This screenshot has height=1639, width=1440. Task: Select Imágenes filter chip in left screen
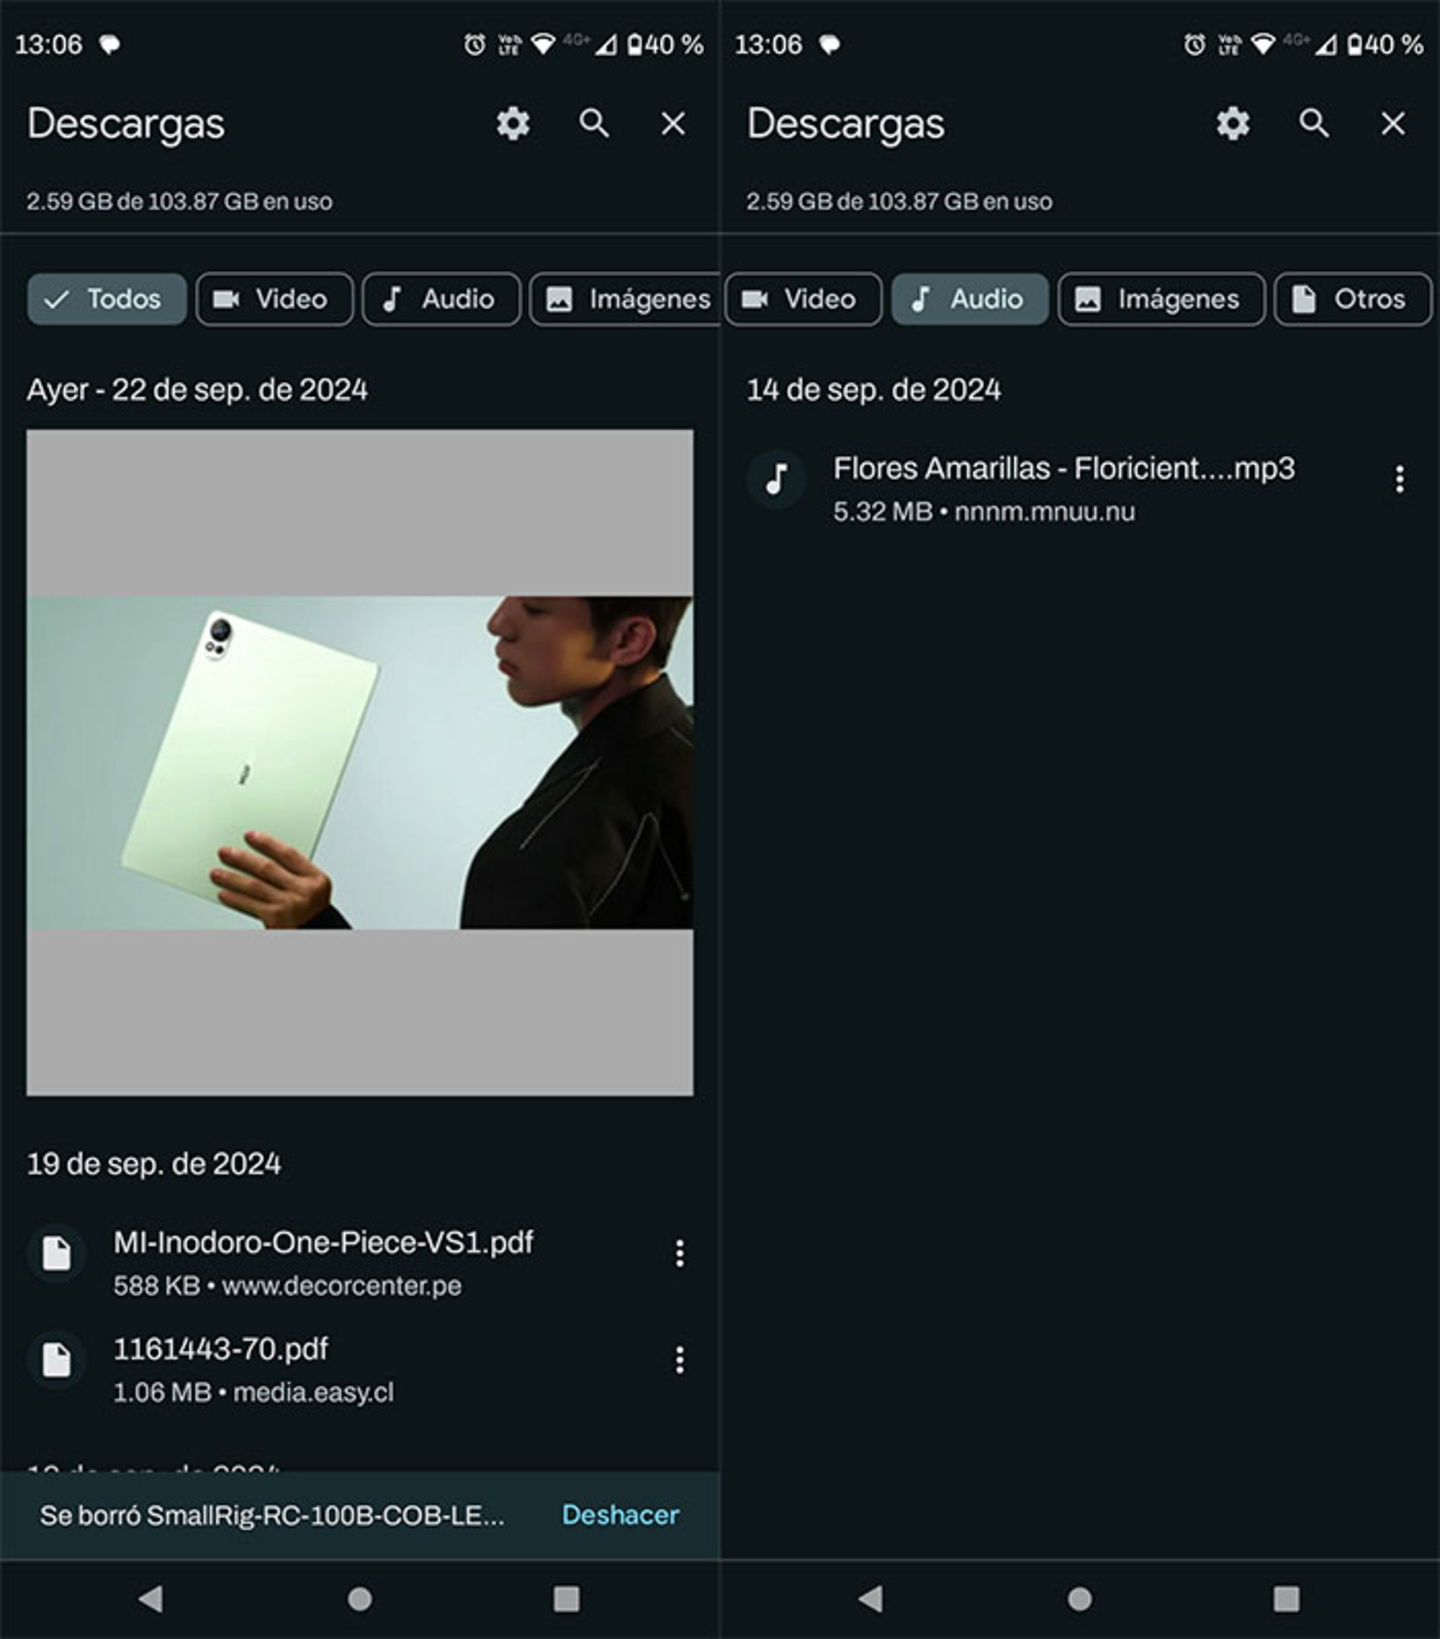pyautogui.click(x=625, y=299)
